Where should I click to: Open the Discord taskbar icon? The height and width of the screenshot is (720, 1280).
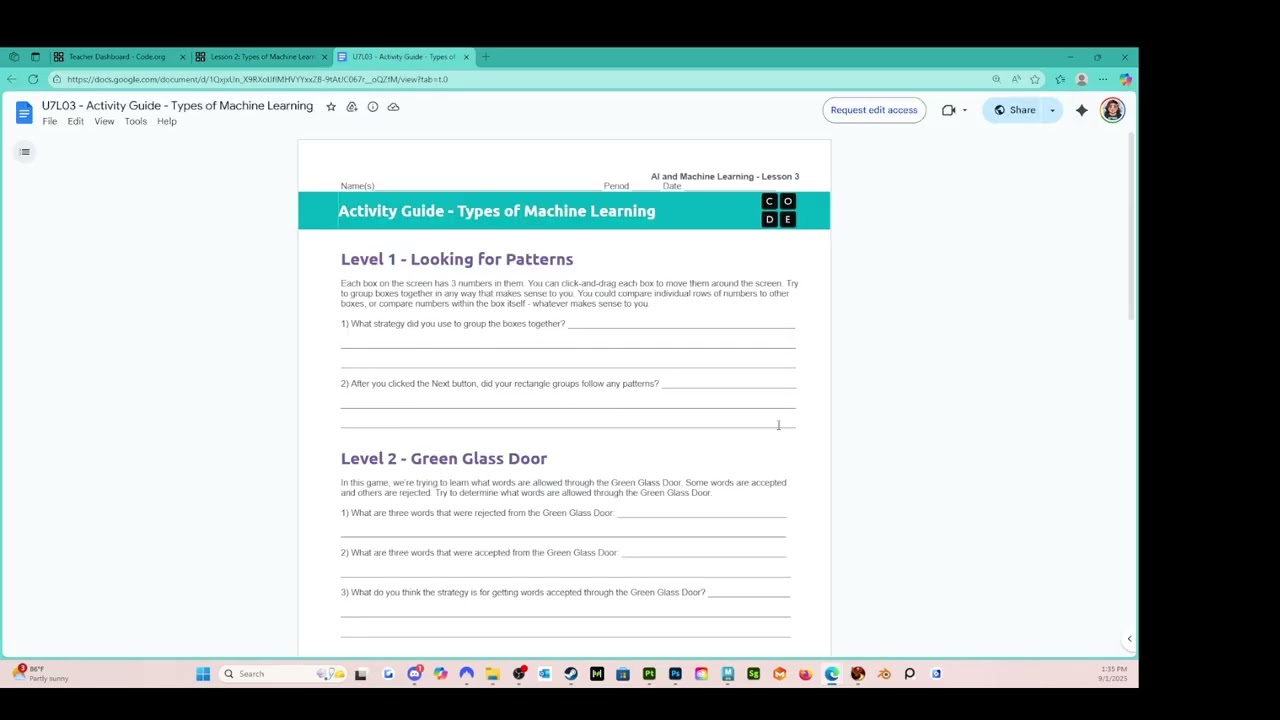coord(414,674)
